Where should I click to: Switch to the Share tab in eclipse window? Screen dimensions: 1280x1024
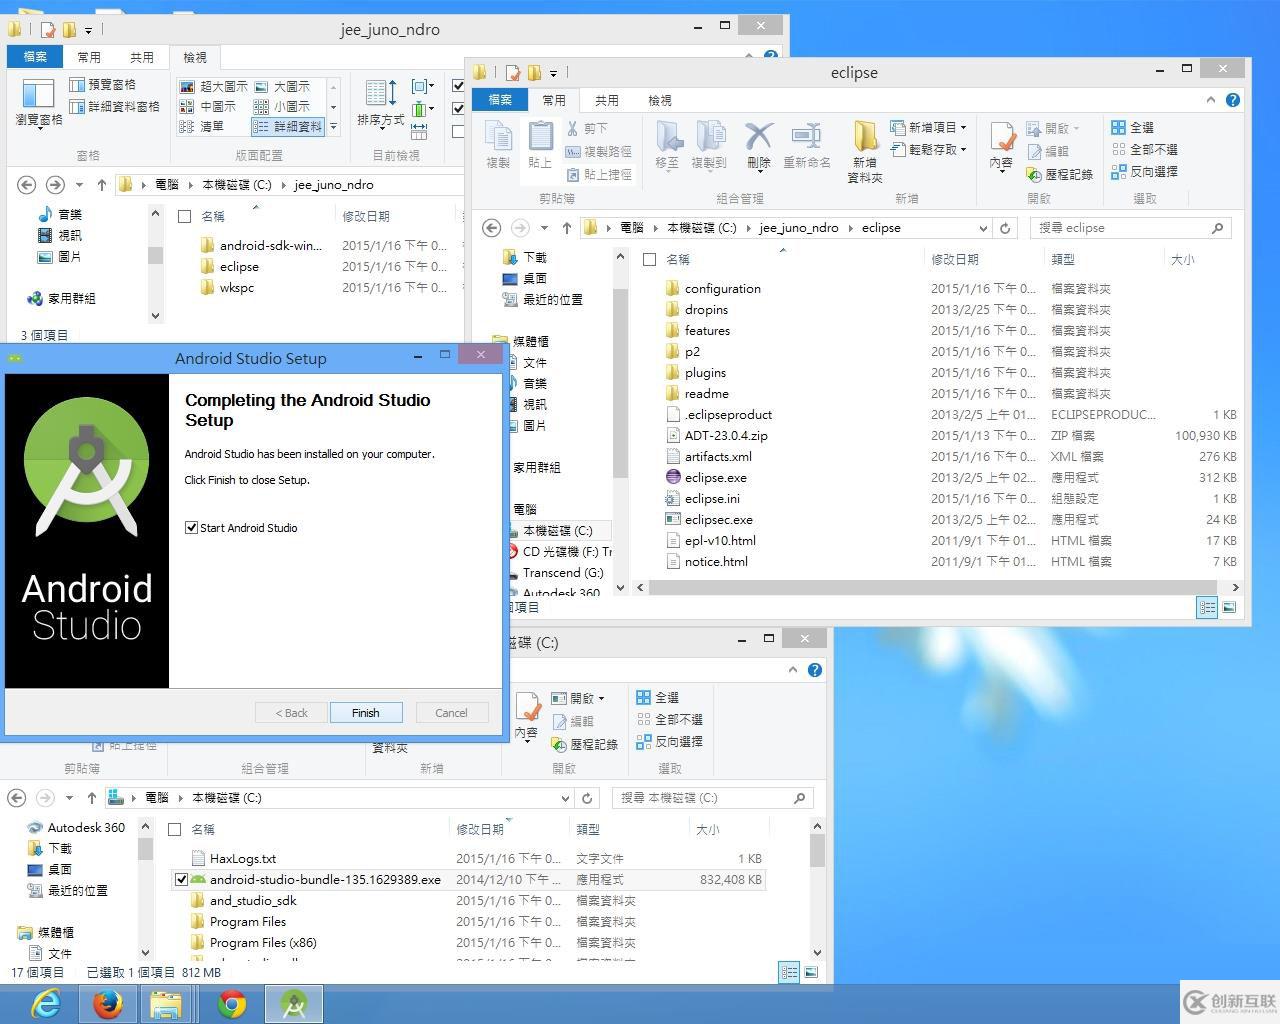coord(607,100)
